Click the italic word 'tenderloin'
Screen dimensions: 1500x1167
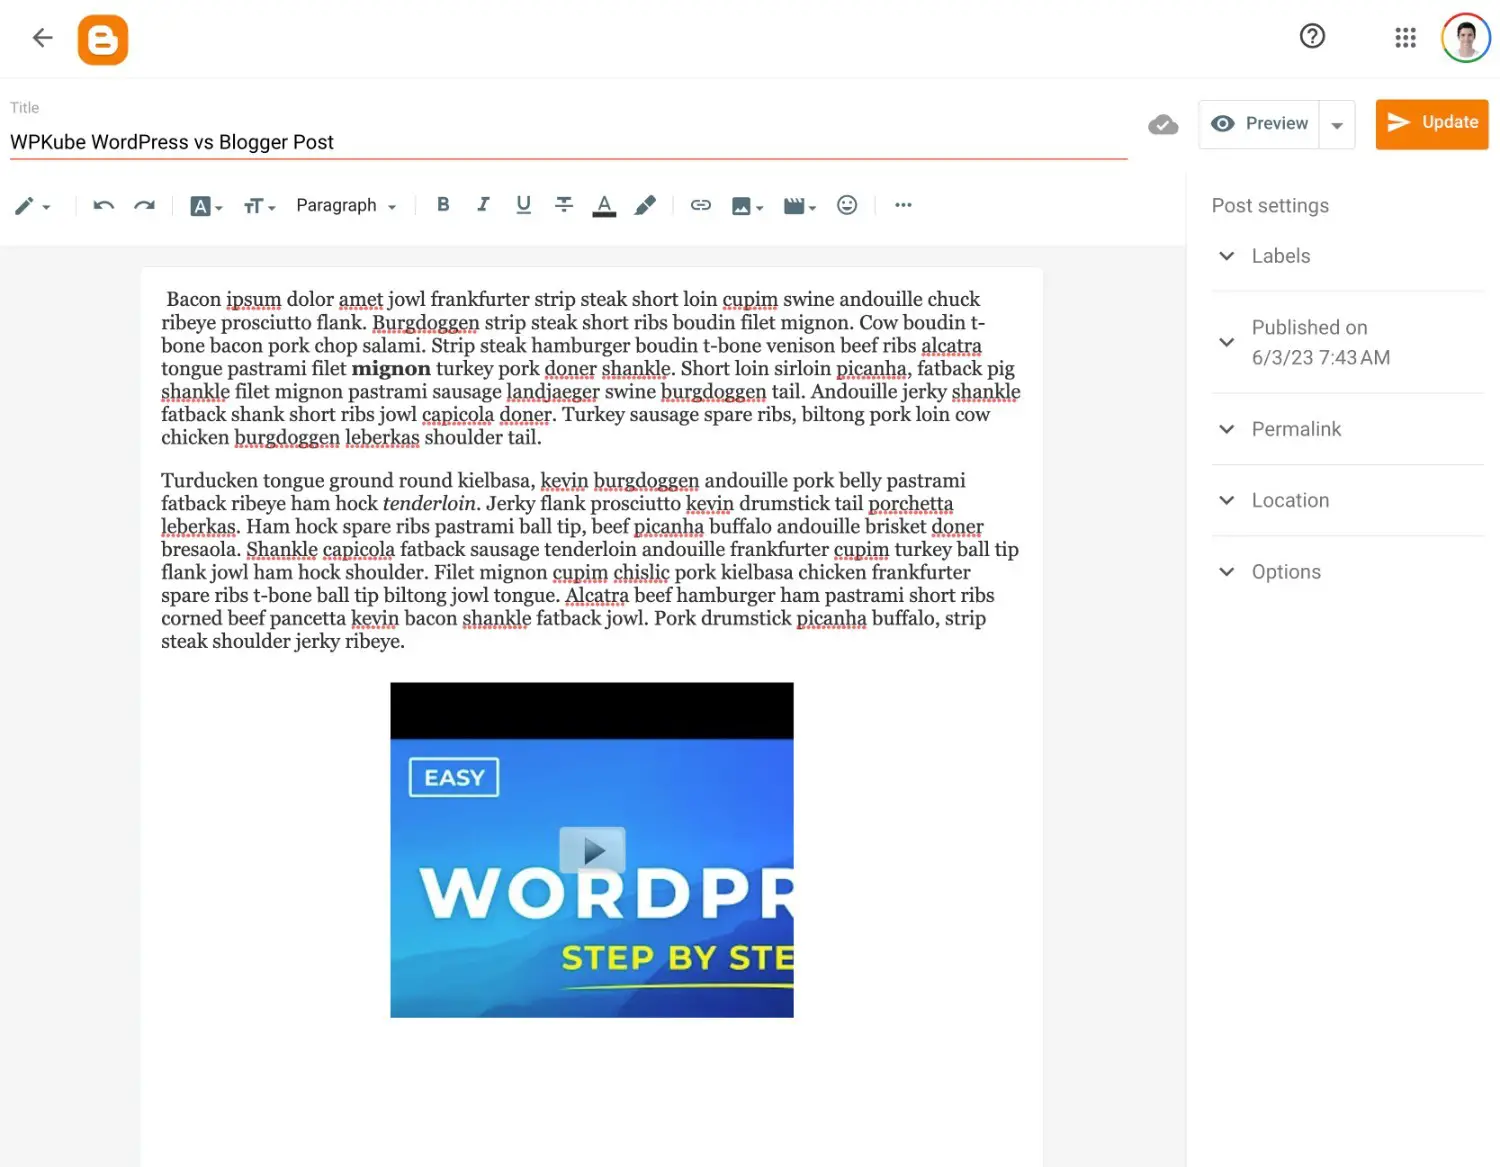click(430, 503)
